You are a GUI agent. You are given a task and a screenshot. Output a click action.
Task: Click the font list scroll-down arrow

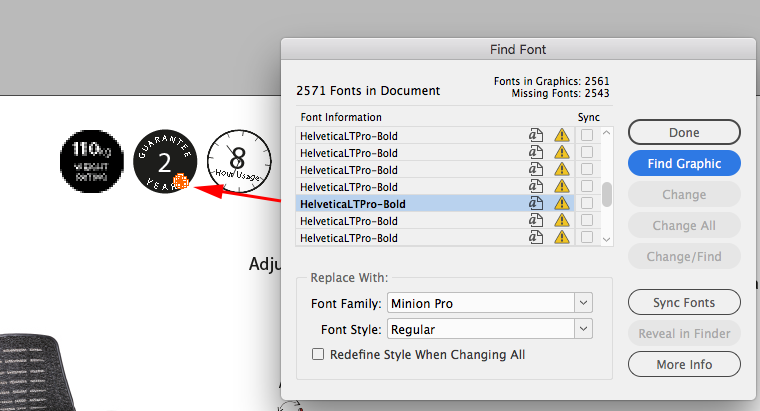605,238
